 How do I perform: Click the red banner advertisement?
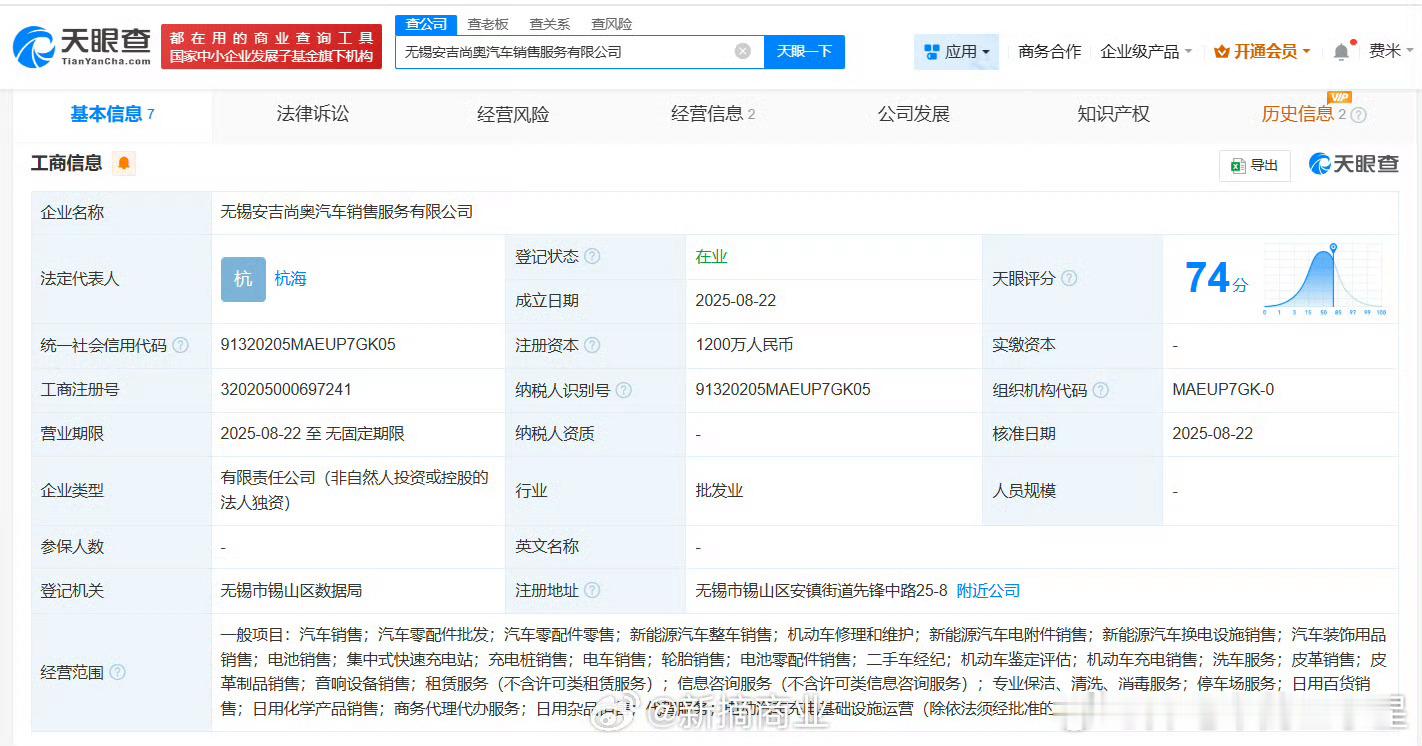[x=271, y=46]
